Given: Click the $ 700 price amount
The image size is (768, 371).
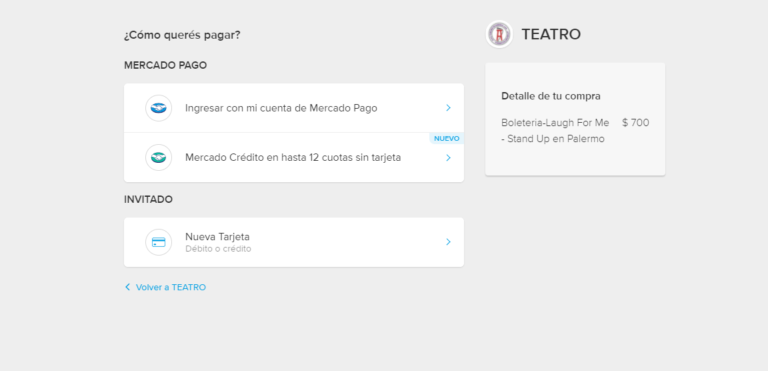Looking at the screenshot, I should tap(636, 123).
